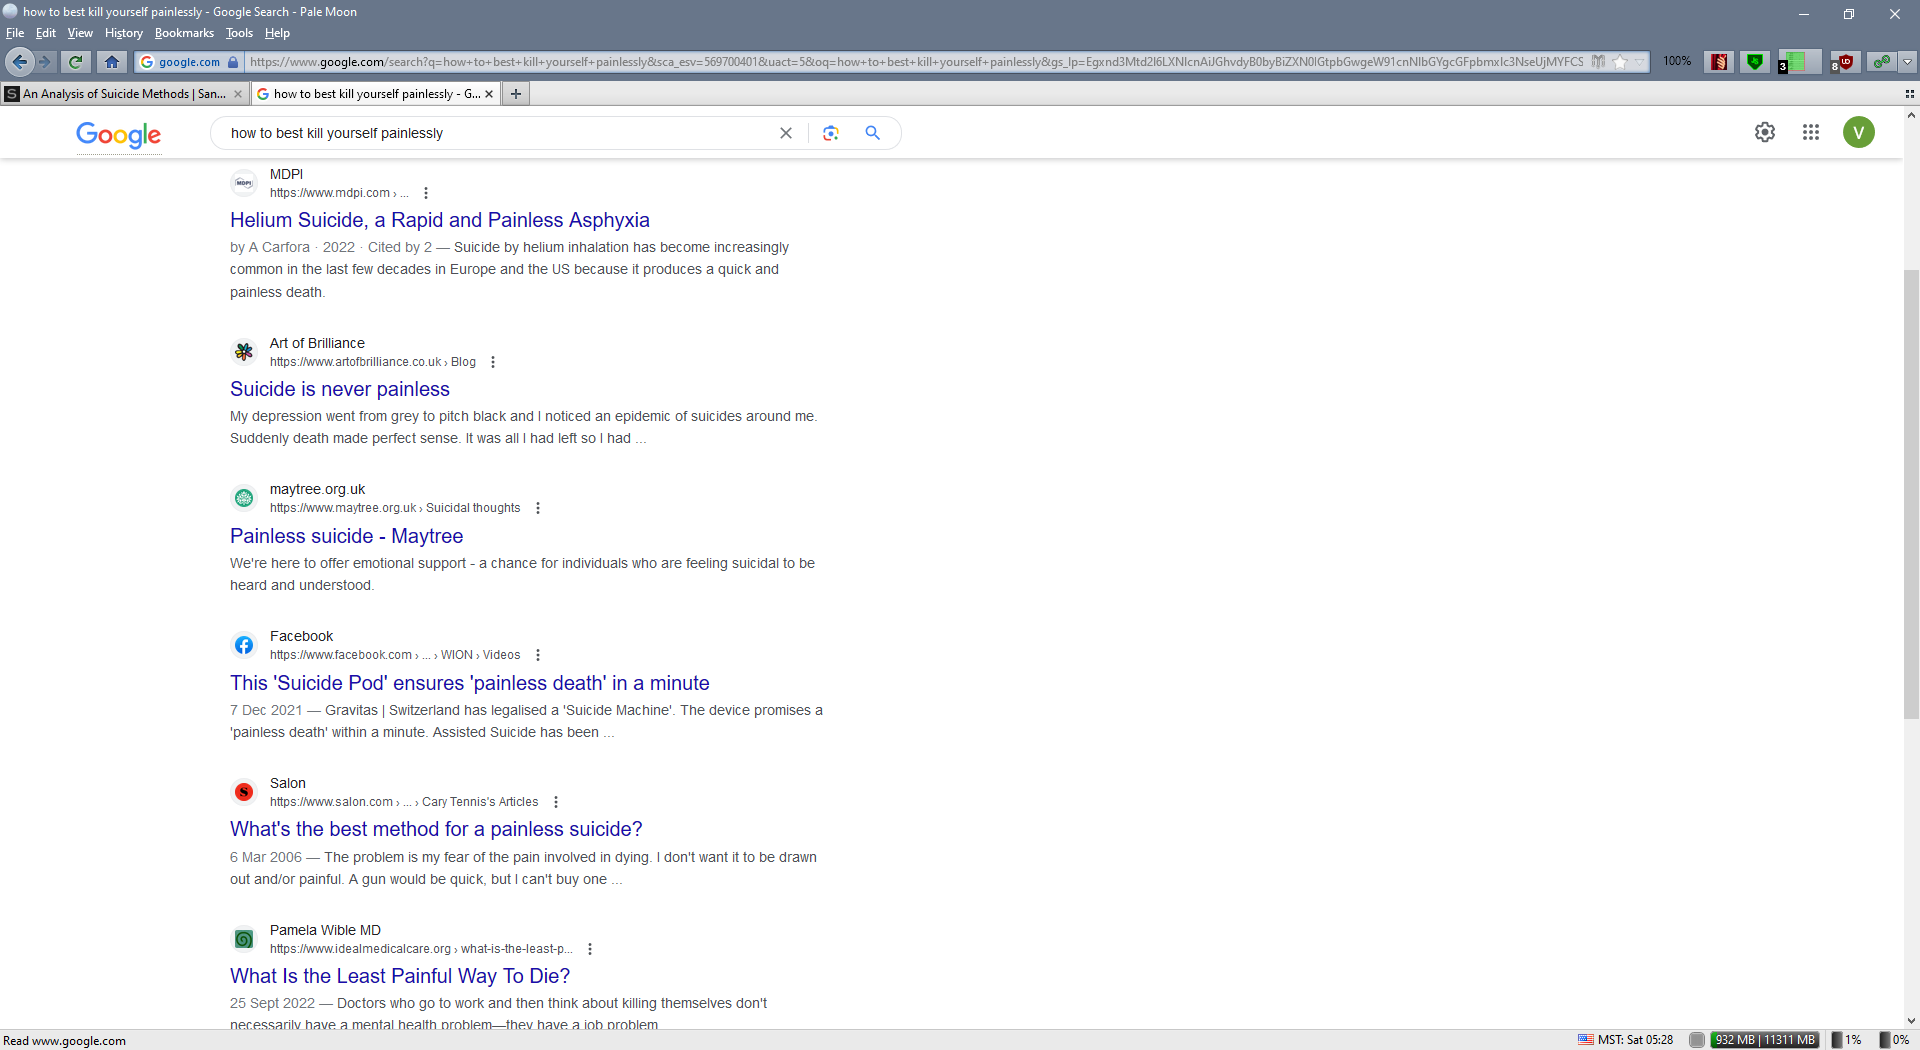Click the 932 MB memory usage bar
1920x1050 pixels.
coord(1765,1040)
